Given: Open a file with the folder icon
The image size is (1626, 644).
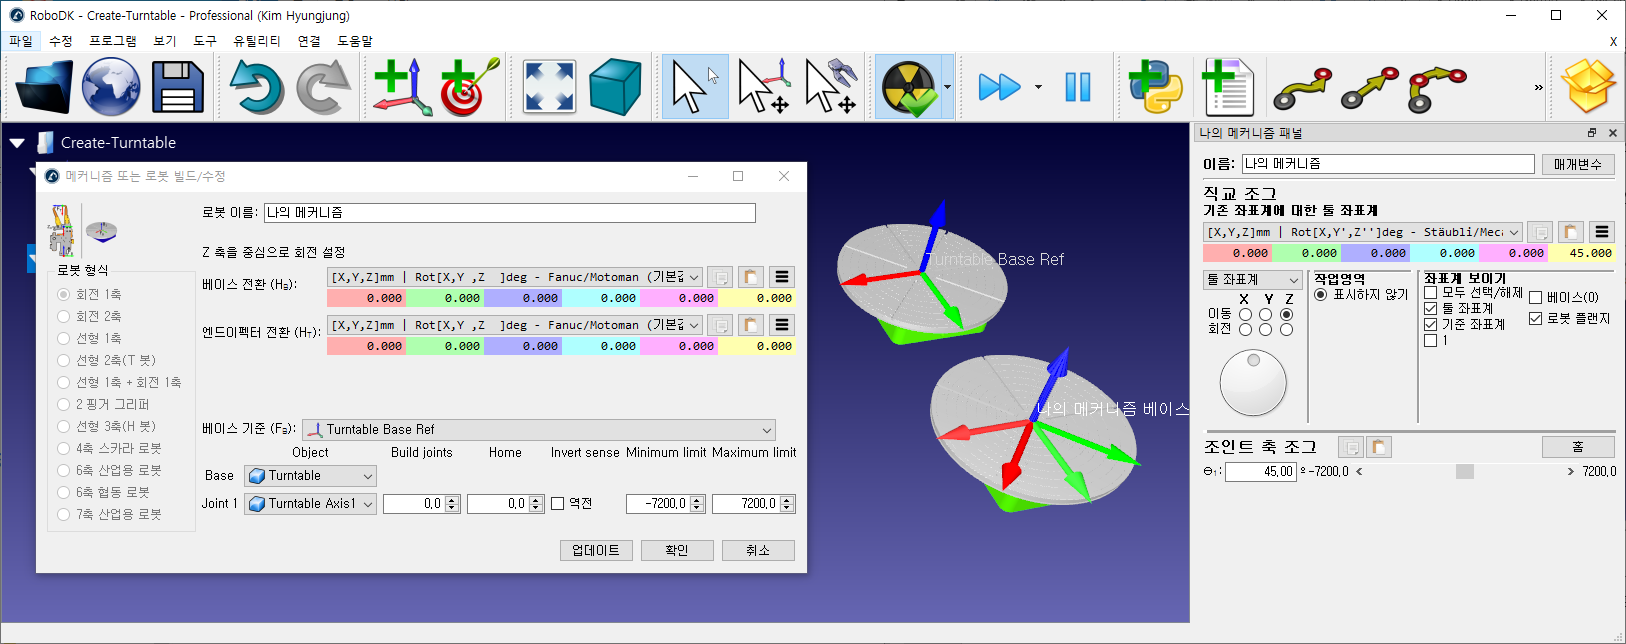Looking at the screenshot, I should point(45,87).
